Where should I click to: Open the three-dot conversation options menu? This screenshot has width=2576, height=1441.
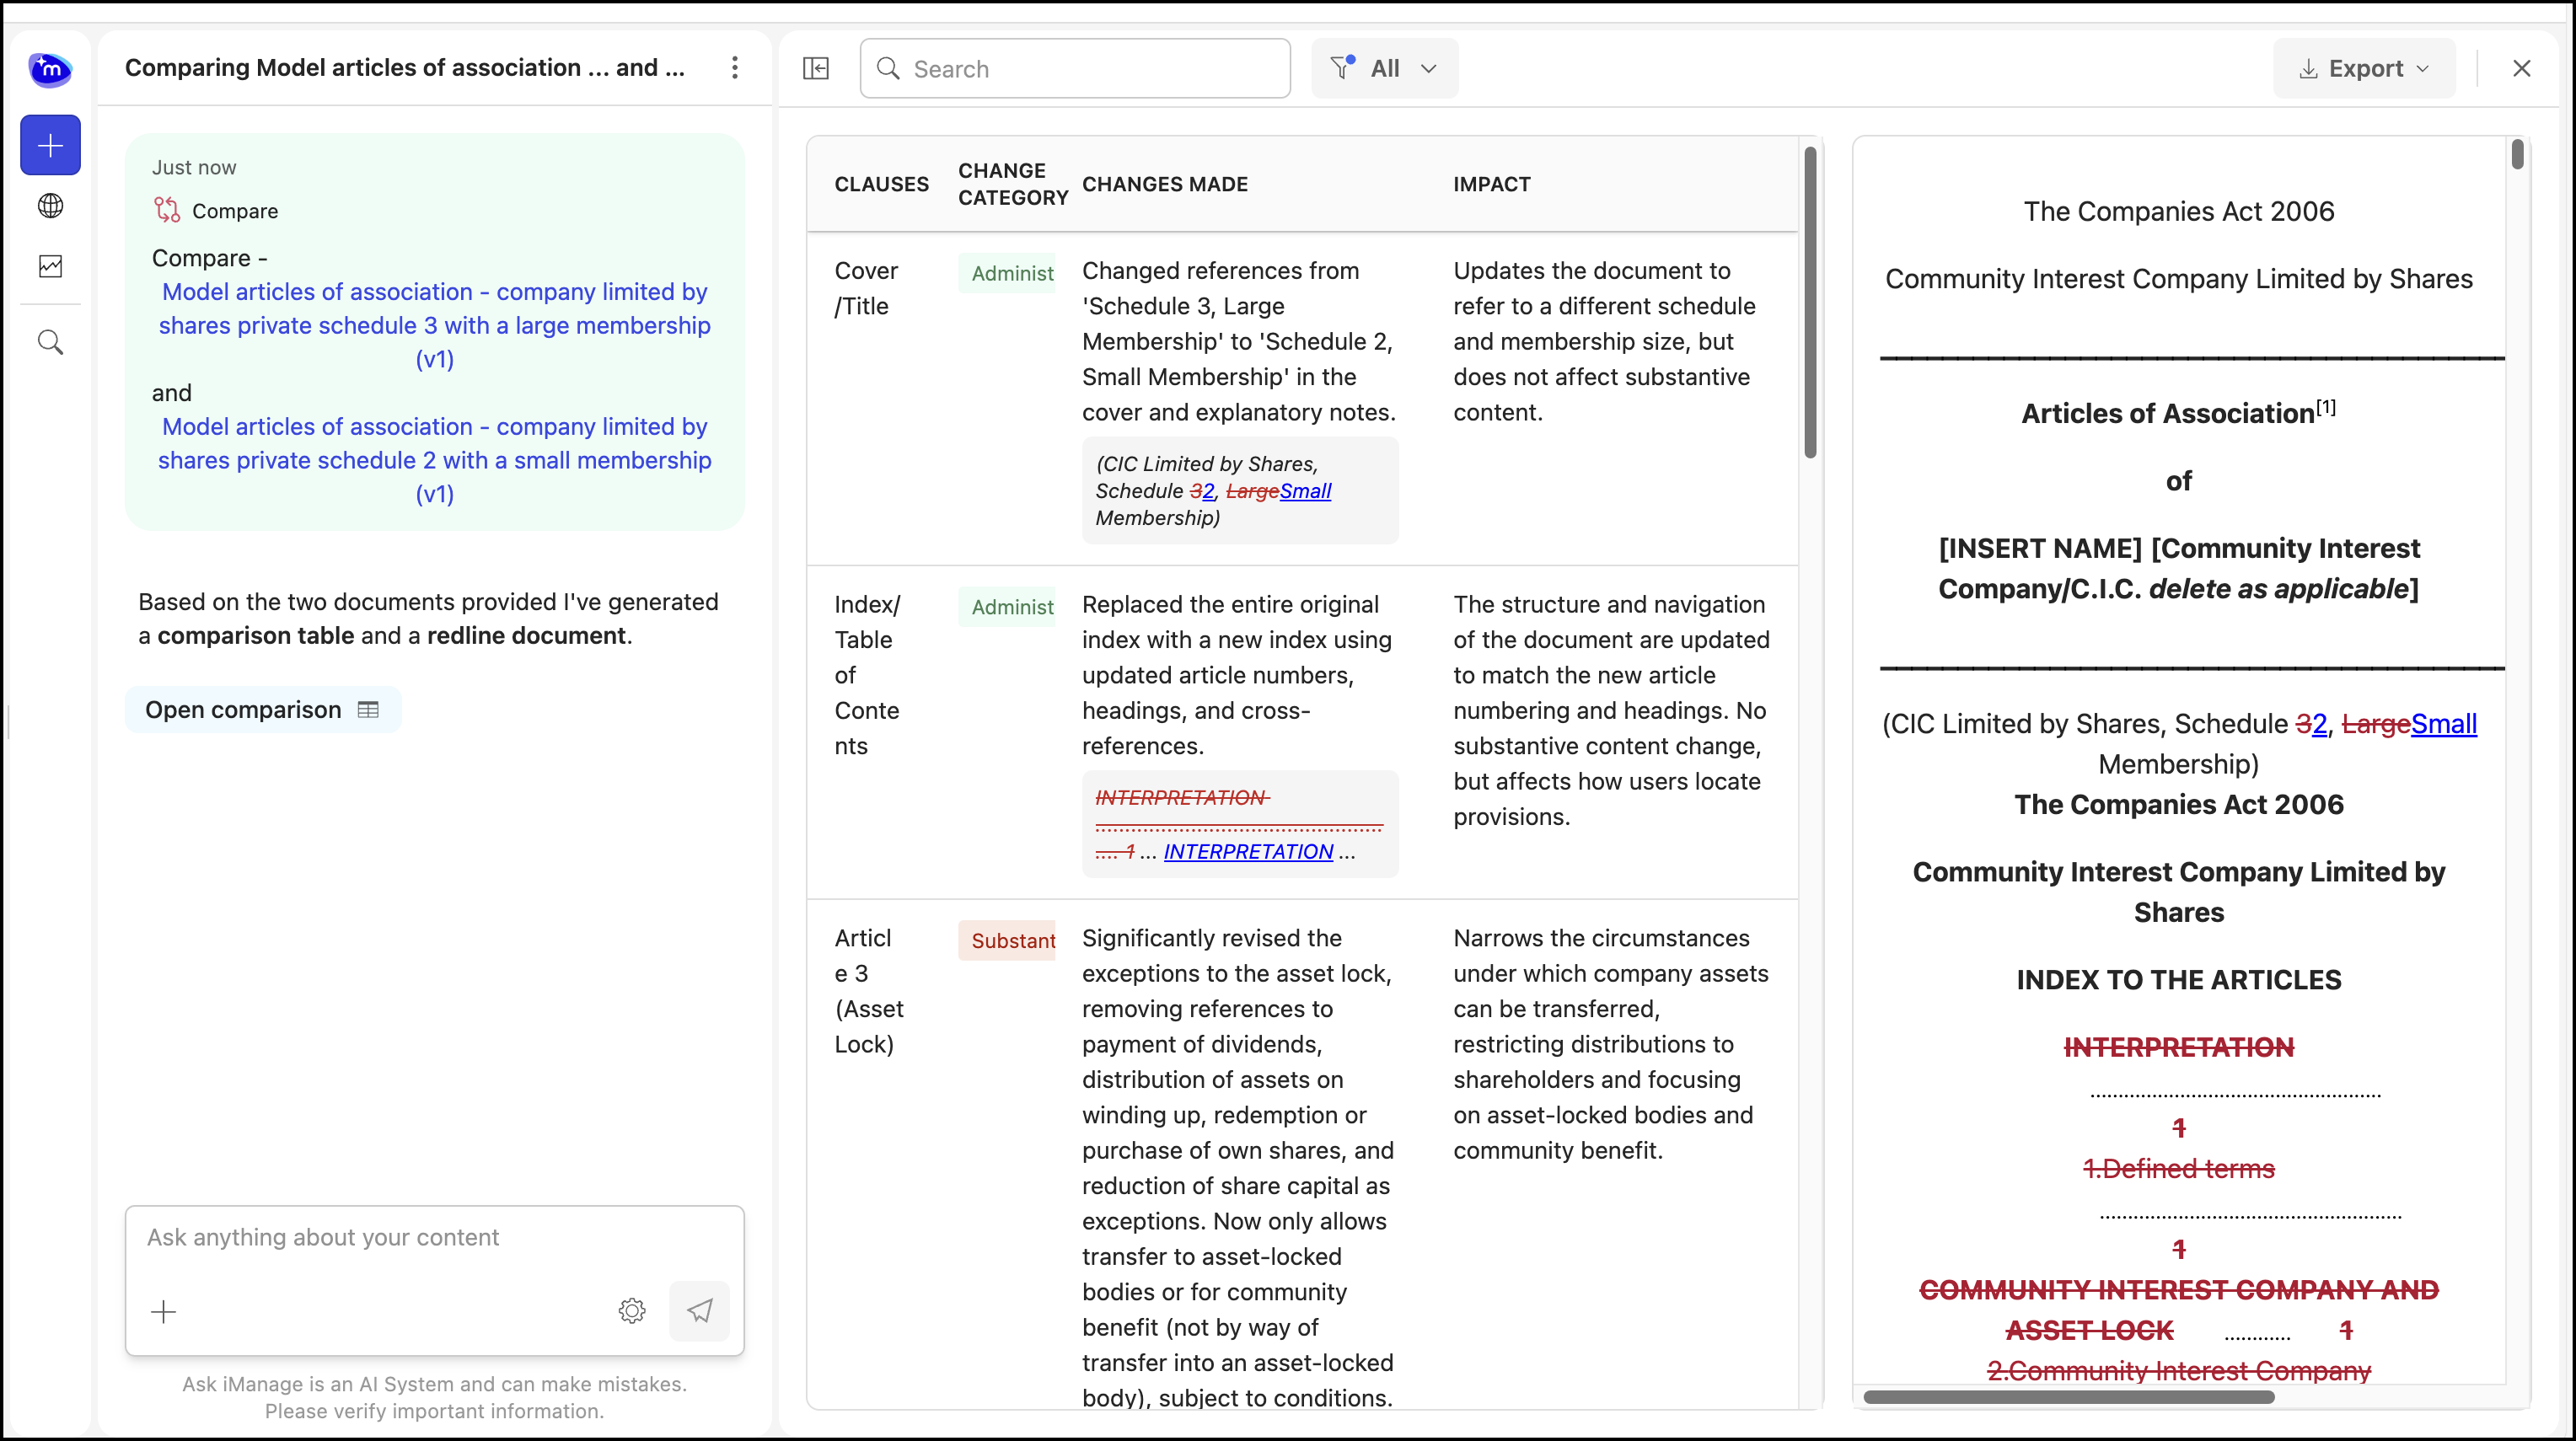point(735,68)
